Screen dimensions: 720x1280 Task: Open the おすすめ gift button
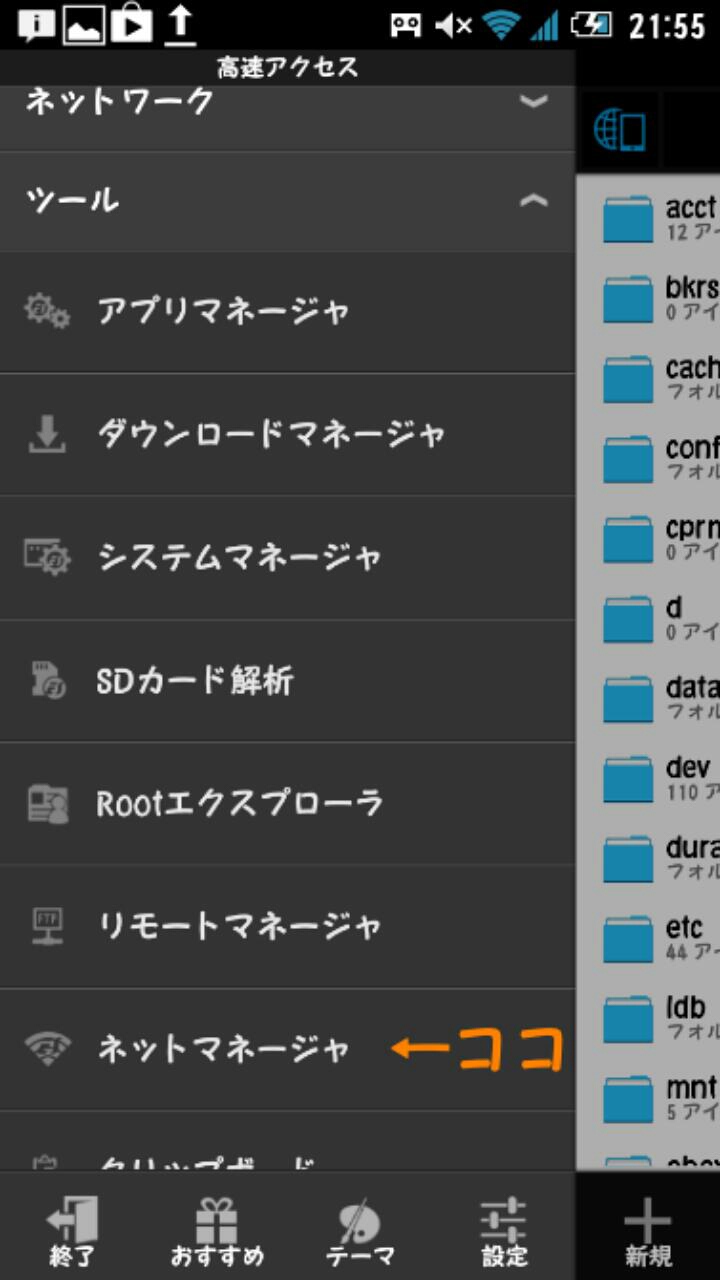[x=217, y=1231]
